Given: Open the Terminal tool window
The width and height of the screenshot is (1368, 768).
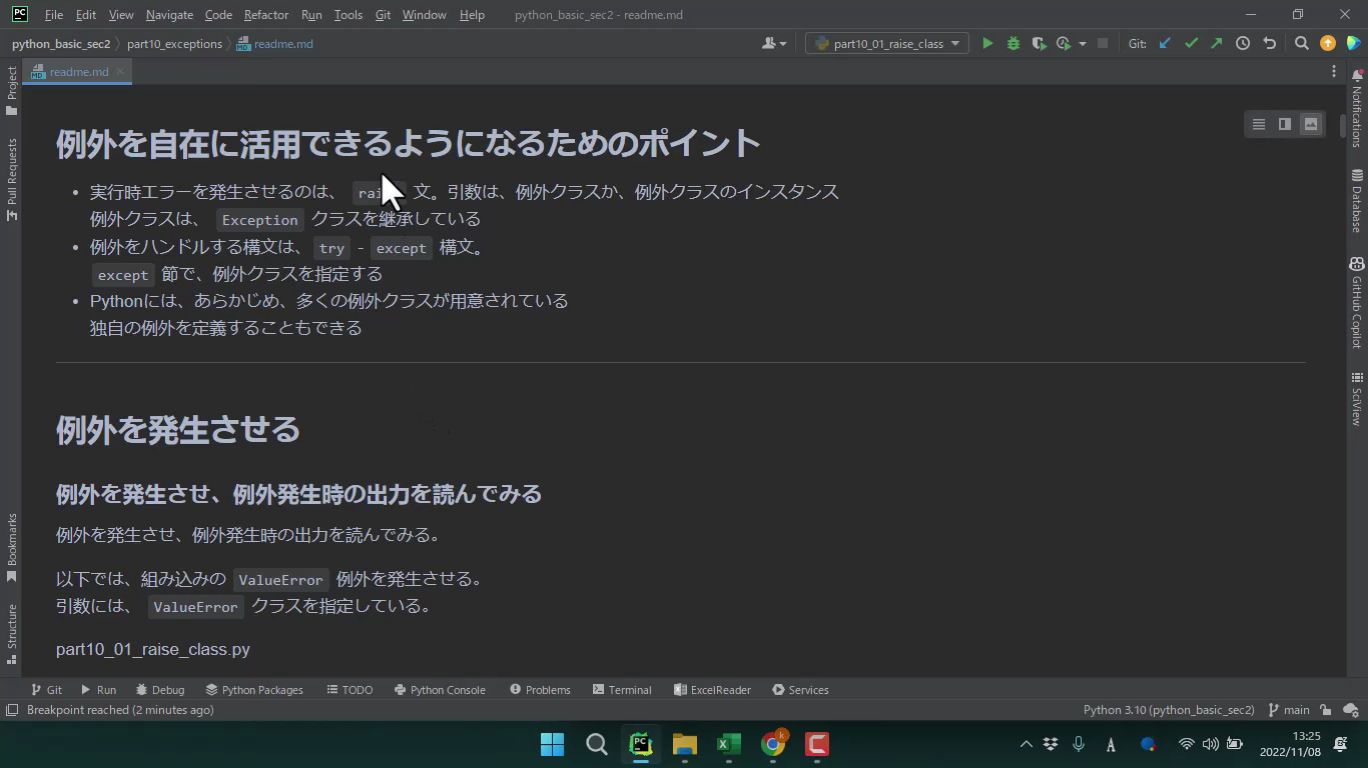Looking at the screenshot, I should (622, 690).
